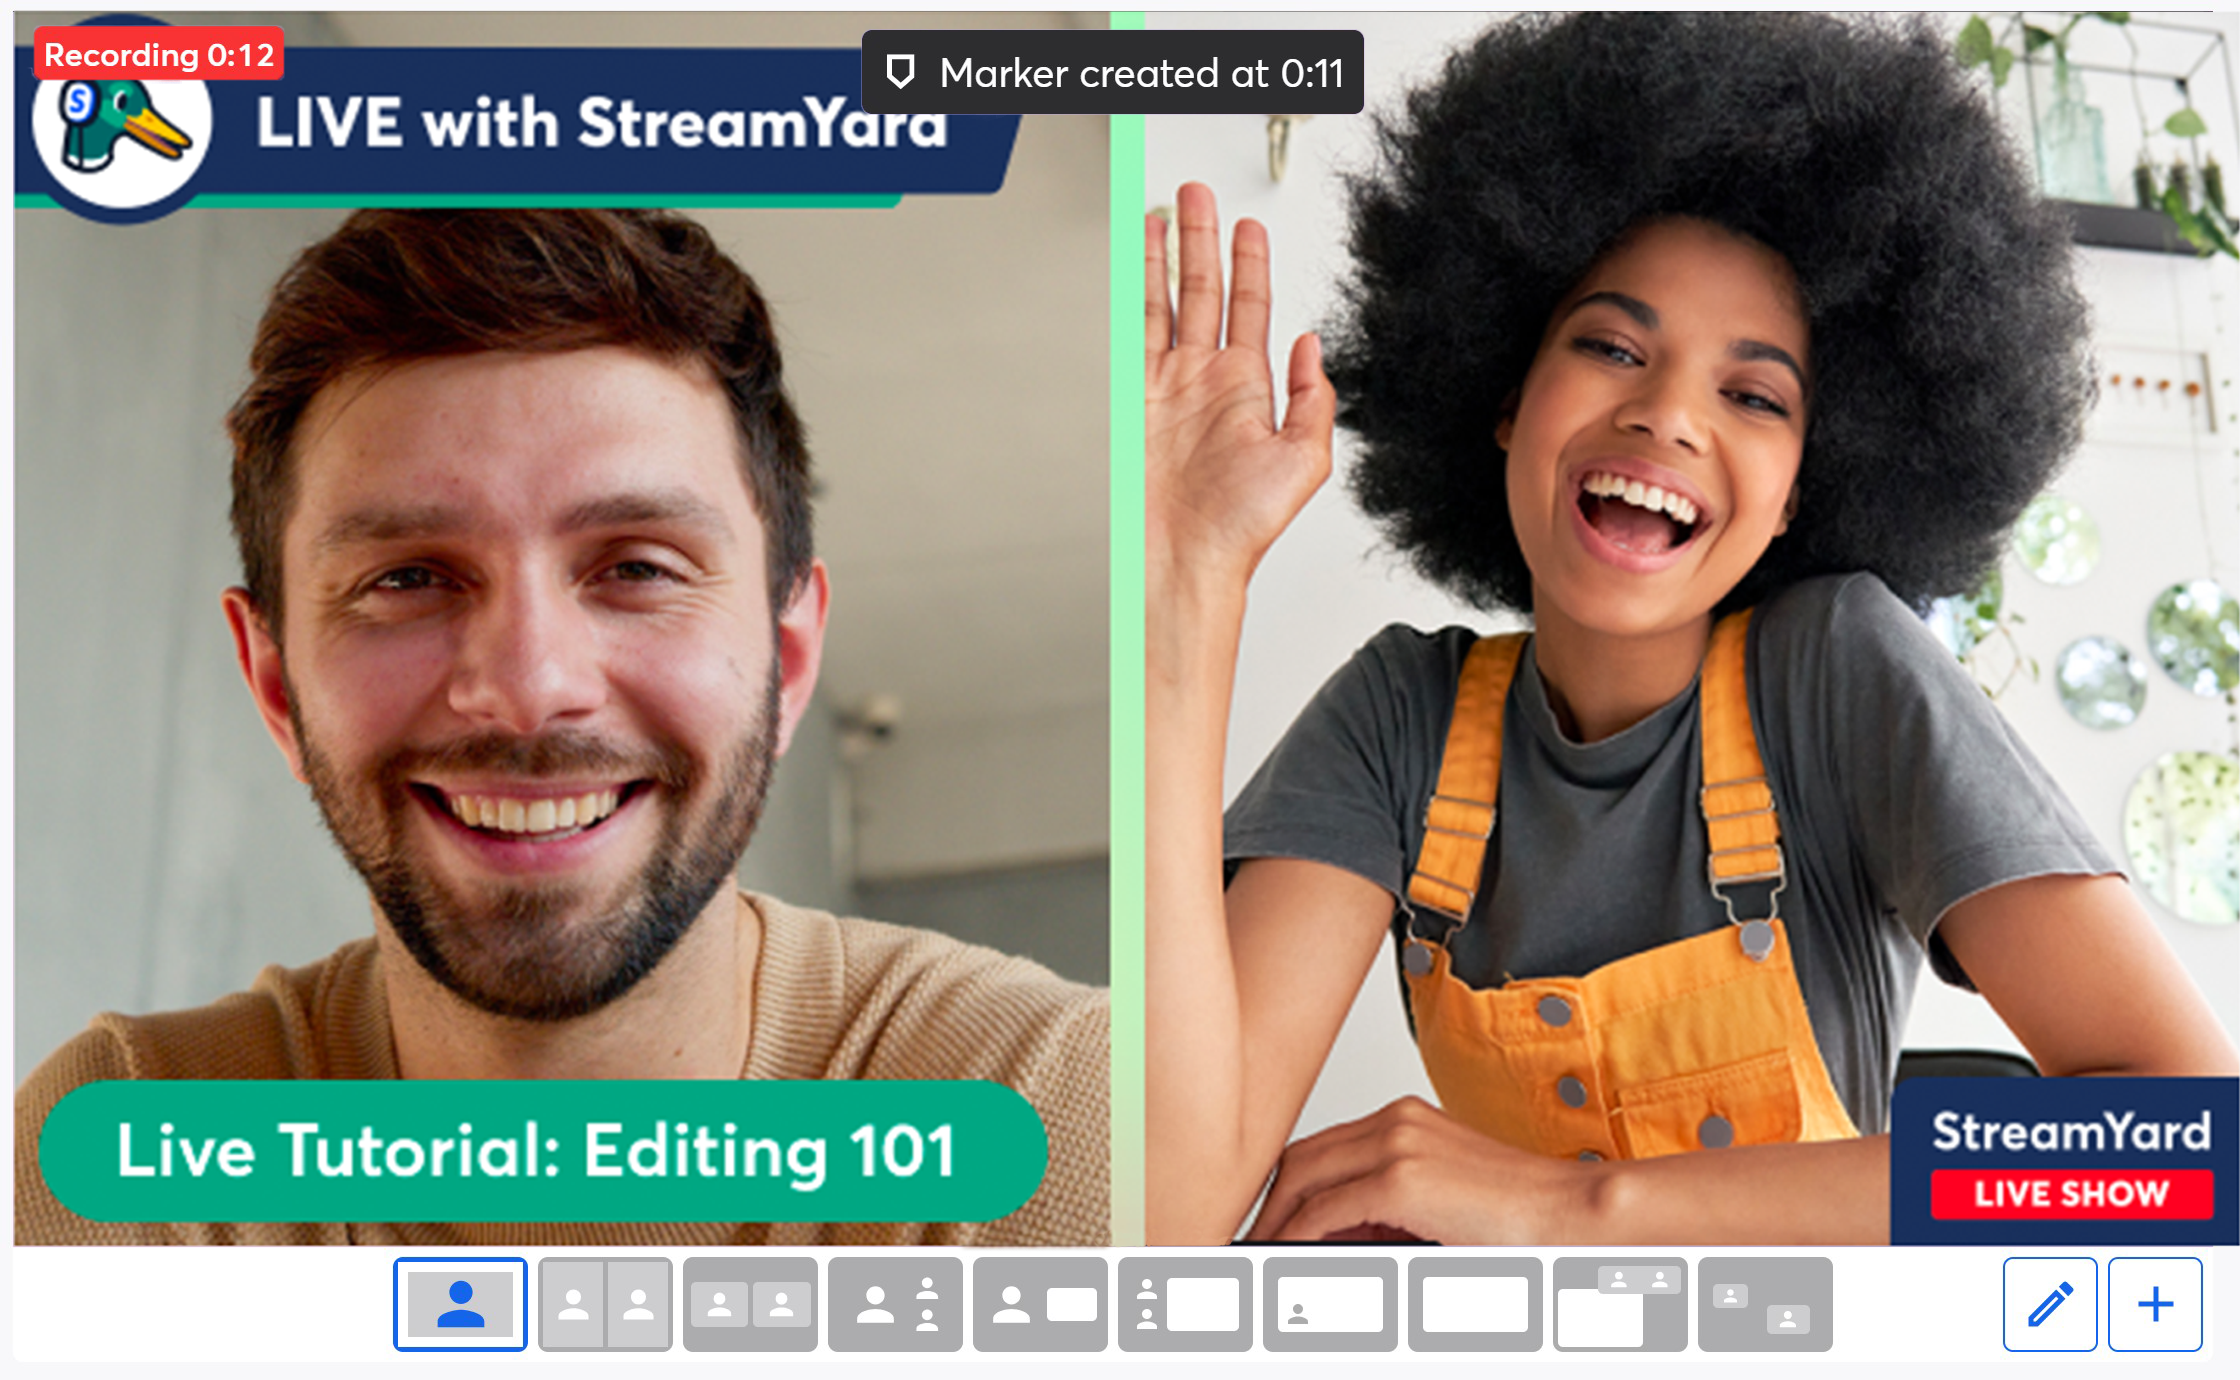Add a new layout with plus button
This screenshot has width=2240, height=1380.
pos(2155,1304)
